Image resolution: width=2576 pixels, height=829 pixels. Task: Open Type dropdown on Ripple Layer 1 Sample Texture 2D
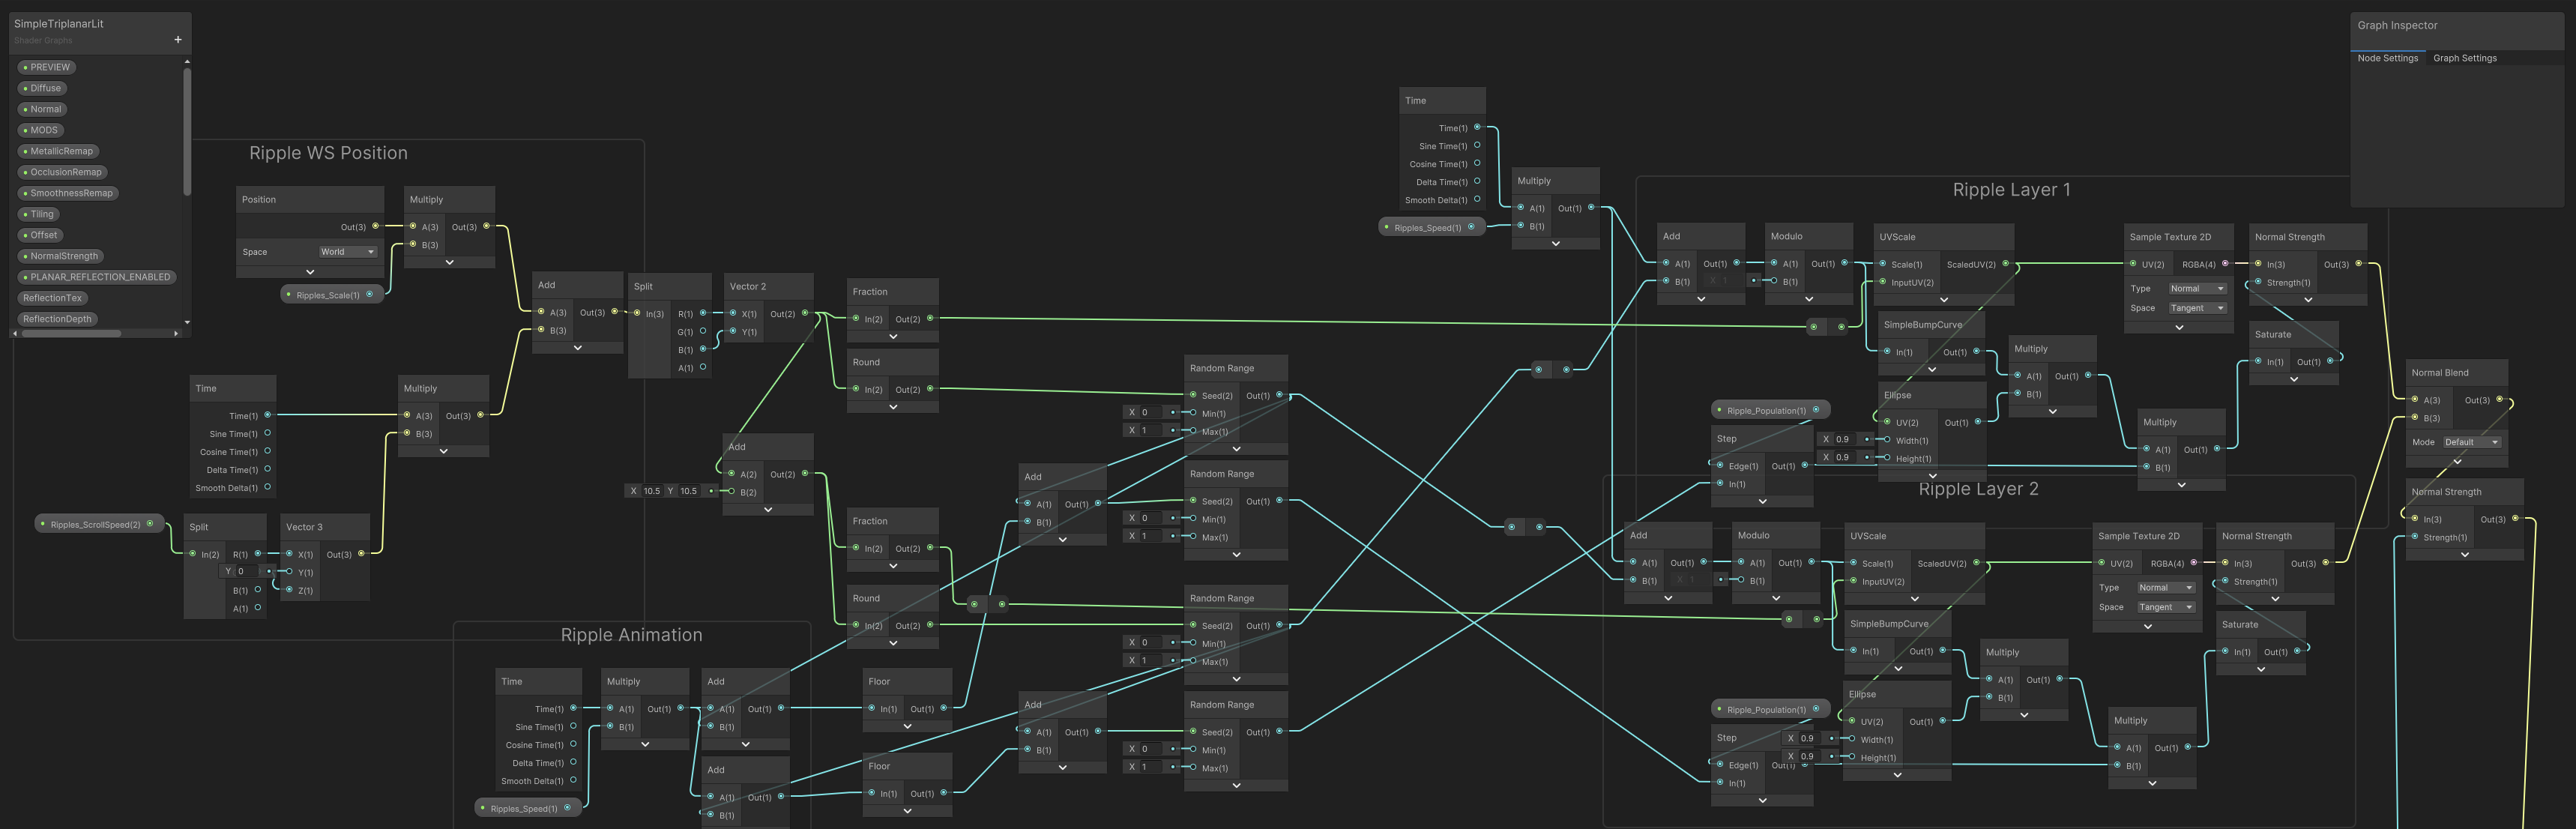pos(2197,289)
